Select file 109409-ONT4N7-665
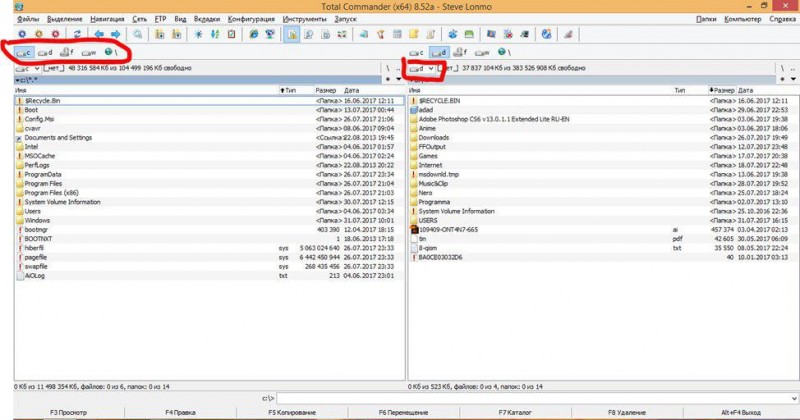 click(603, 230)
